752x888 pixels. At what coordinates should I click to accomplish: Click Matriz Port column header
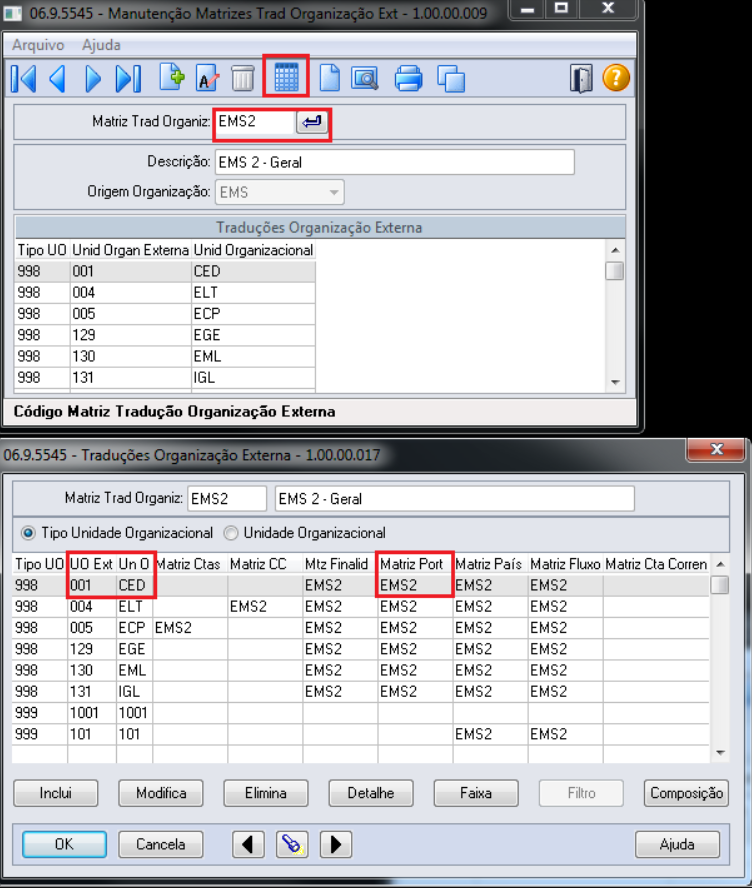(415, 564)
